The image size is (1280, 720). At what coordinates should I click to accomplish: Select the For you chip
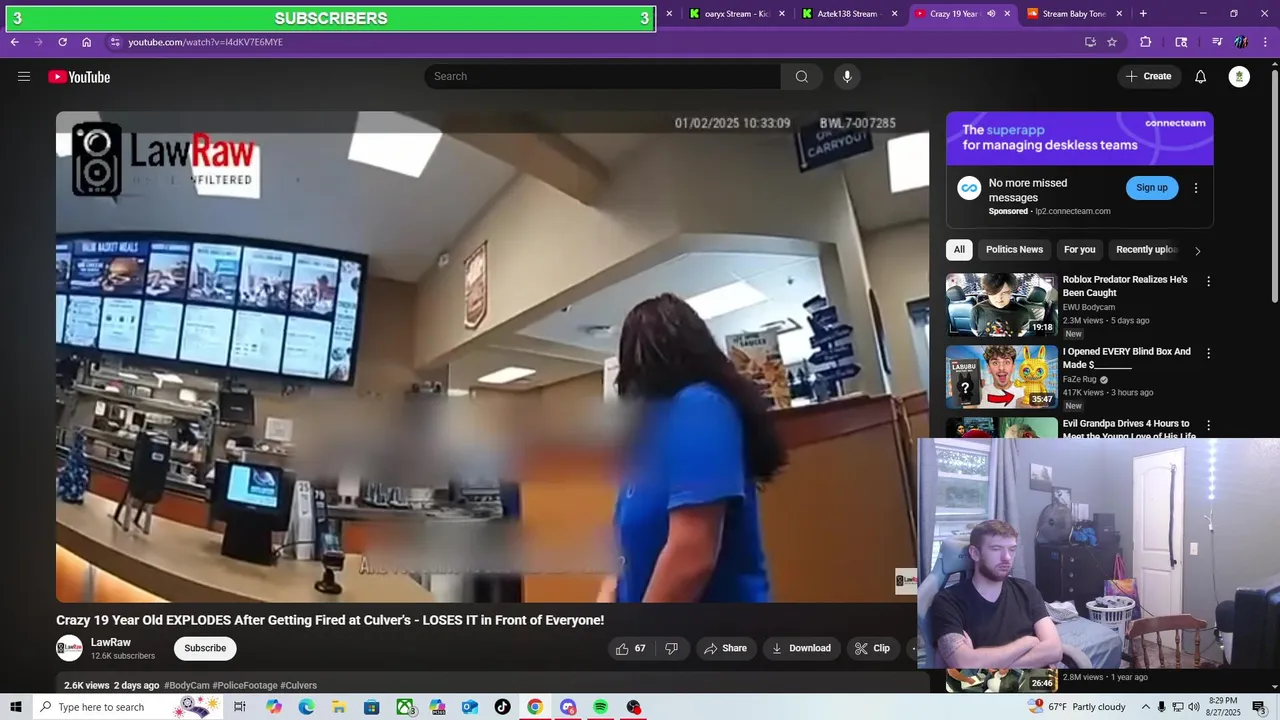[1079, 250]
